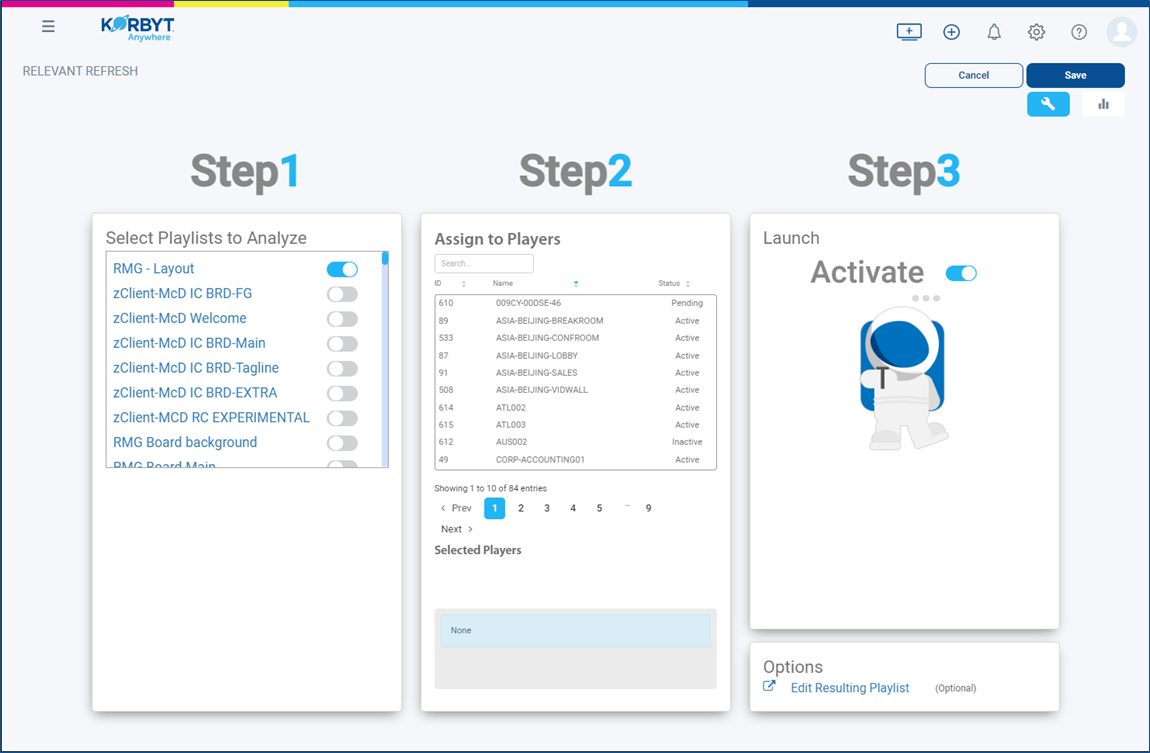Click the Save button
Screen dimensions: 1150x753
tap(1075, 75)
